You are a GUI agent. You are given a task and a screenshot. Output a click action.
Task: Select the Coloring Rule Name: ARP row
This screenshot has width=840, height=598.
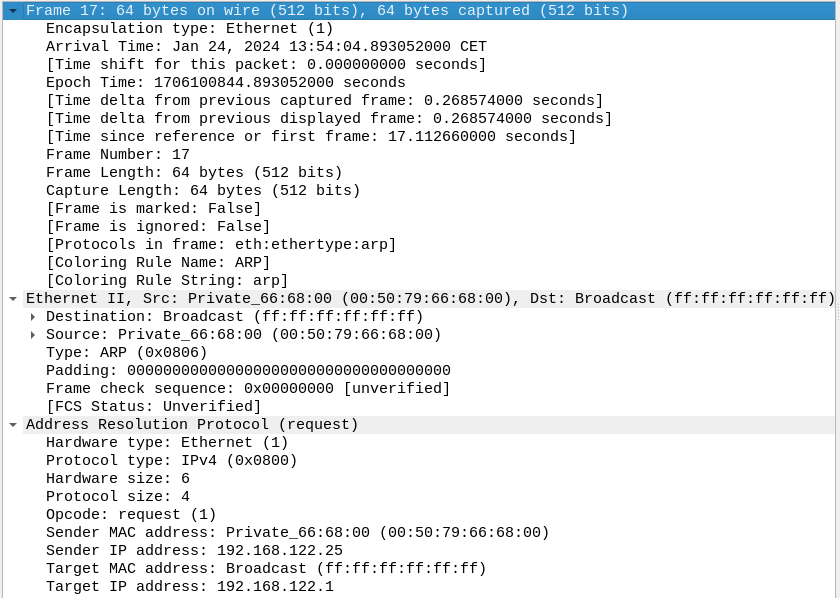(x=158, y=263)
